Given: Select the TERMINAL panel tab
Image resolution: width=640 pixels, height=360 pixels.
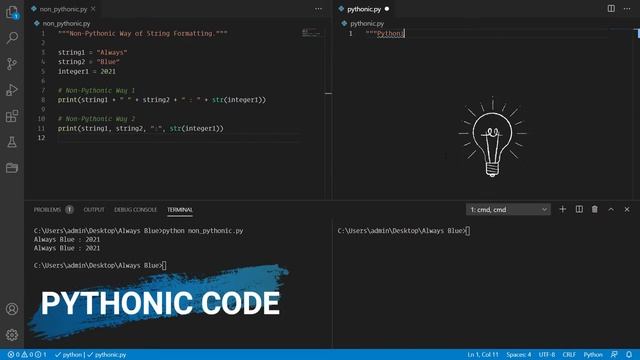Looking at the screenshot, I should click(180, 210).
